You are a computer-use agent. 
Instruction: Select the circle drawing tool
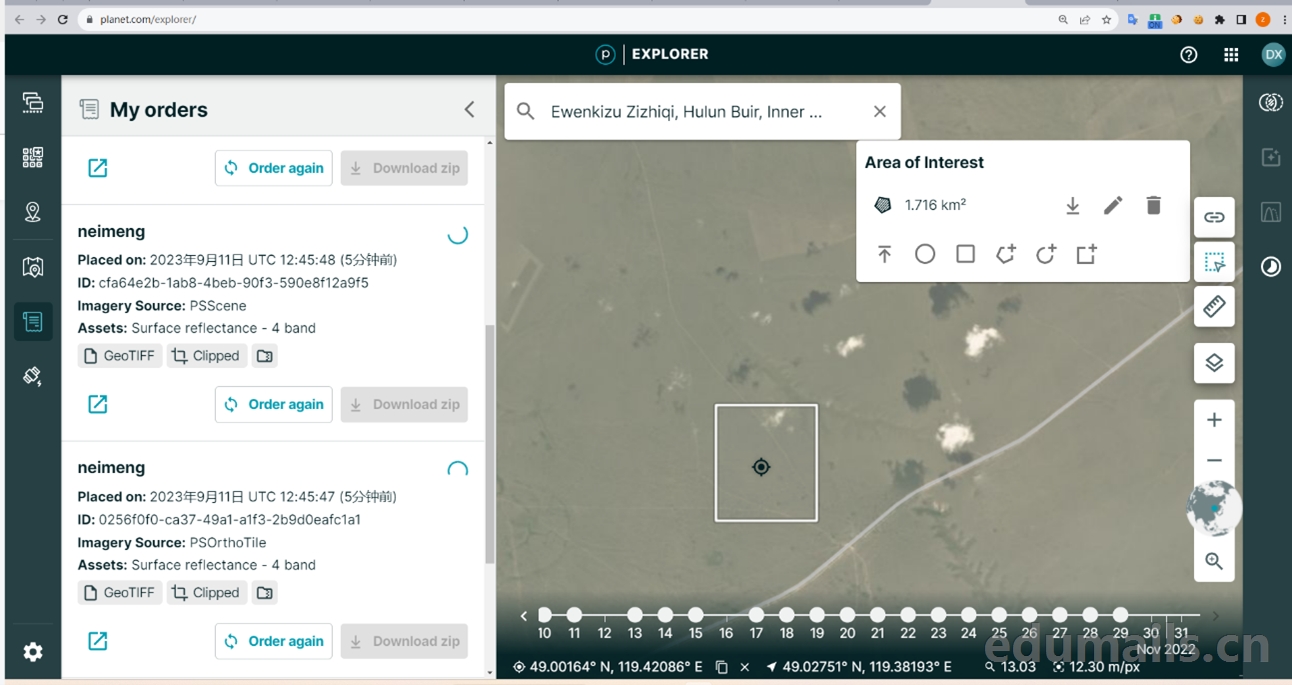[925, 254]
